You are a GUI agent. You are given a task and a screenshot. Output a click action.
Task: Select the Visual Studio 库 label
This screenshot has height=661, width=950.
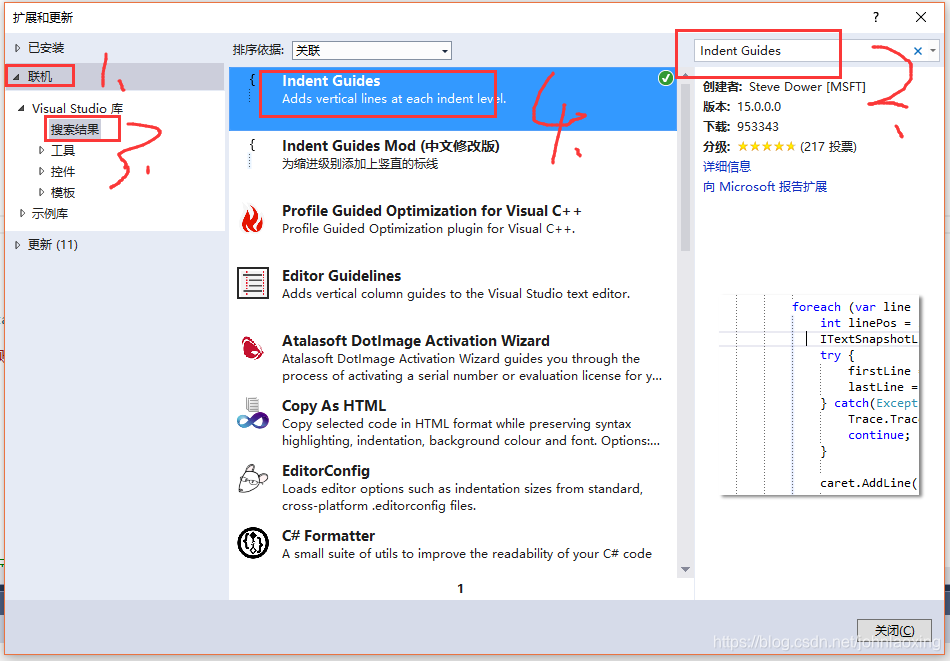tap(78, 108)
